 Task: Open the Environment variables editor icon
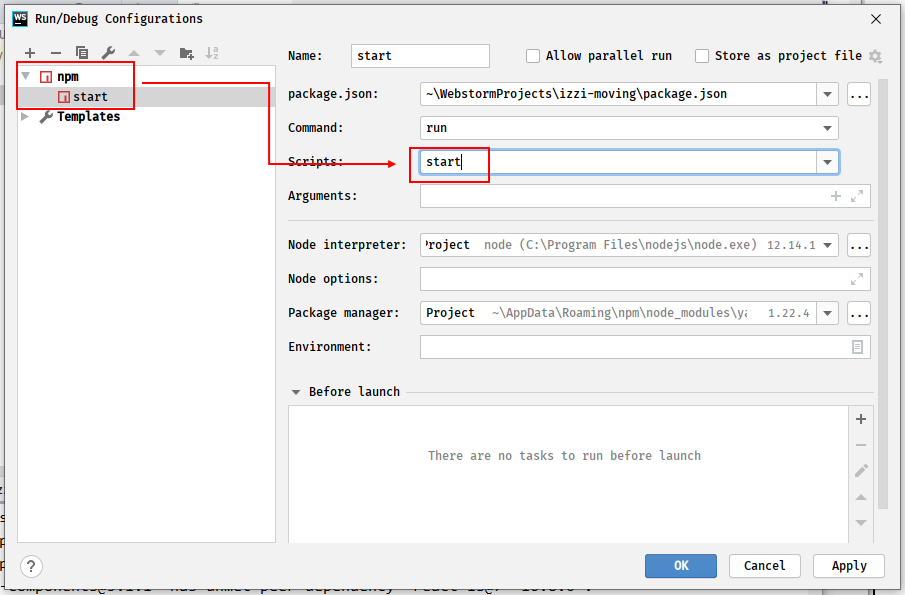[x=857, y=347]
